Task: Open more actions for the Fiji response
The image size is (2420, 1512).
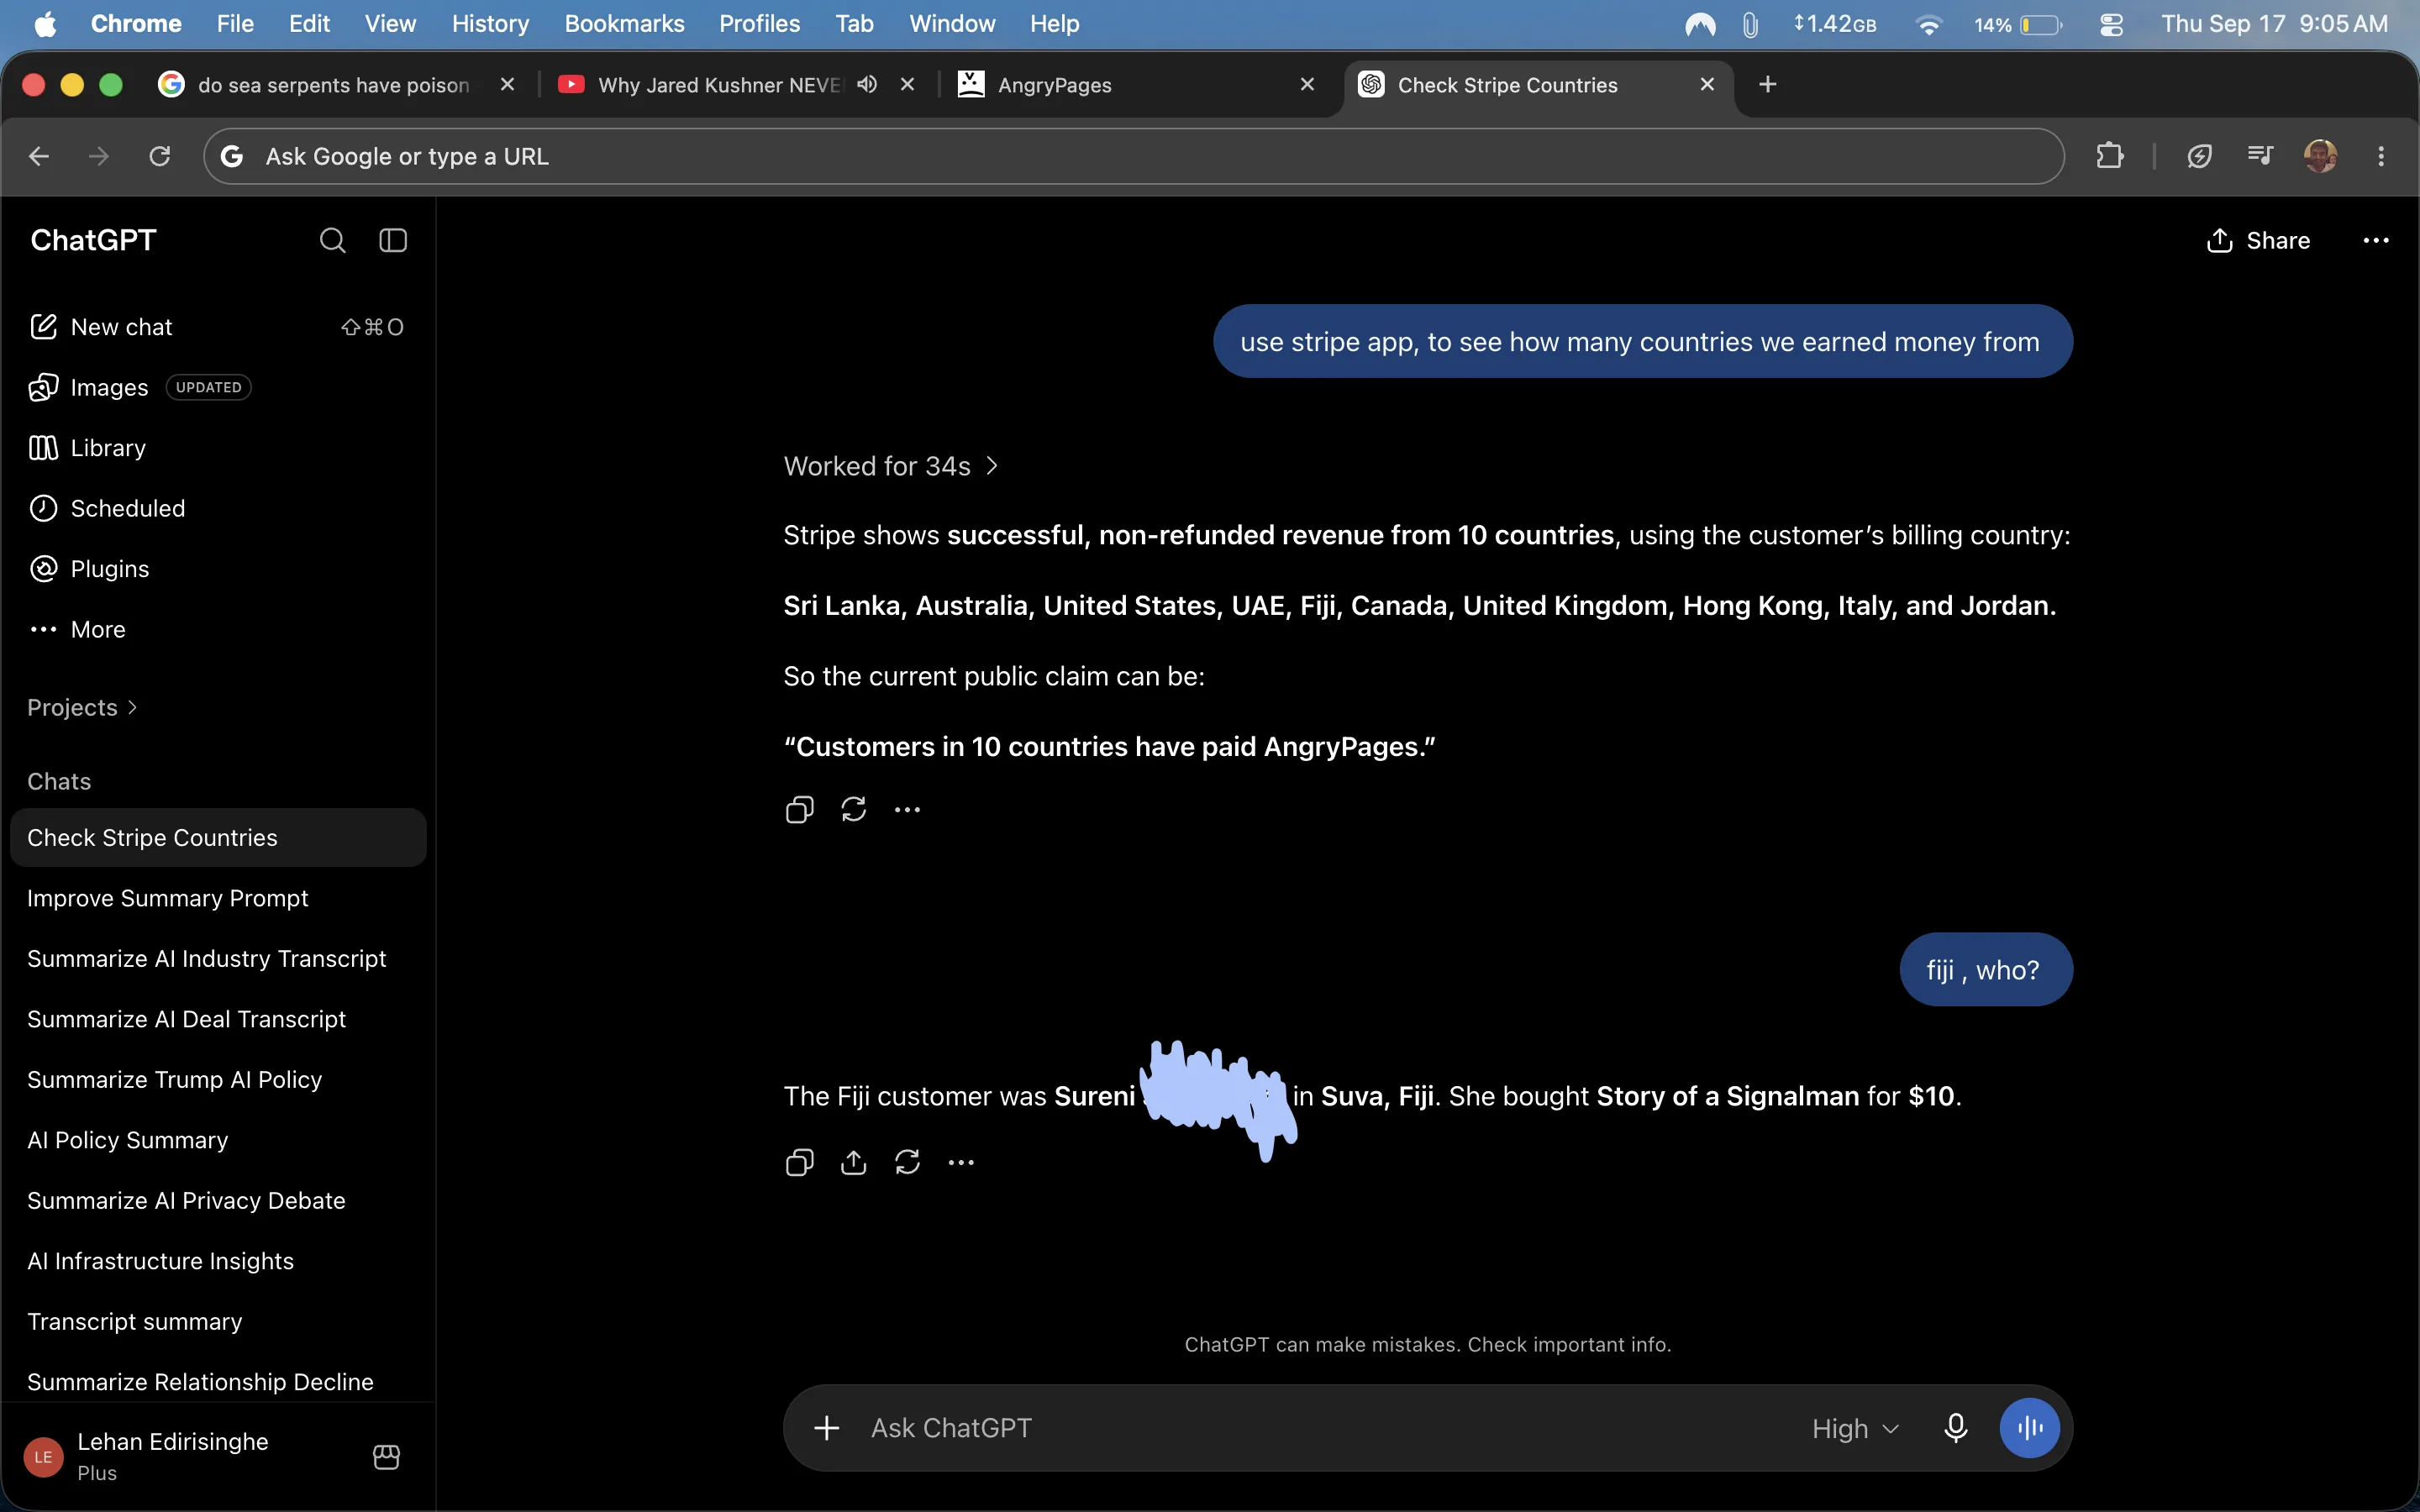Action: [x=961, y=1162]
